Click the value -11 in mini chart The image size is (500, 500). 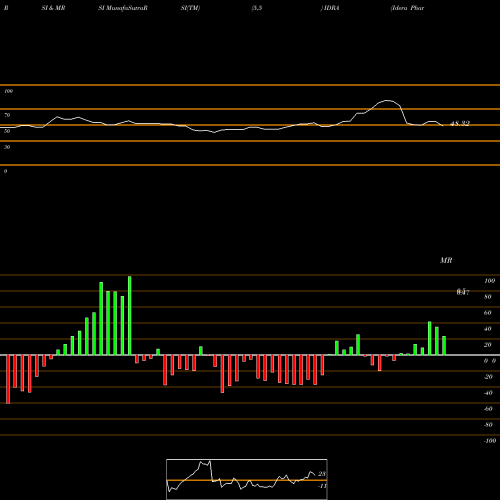(322, 486)
